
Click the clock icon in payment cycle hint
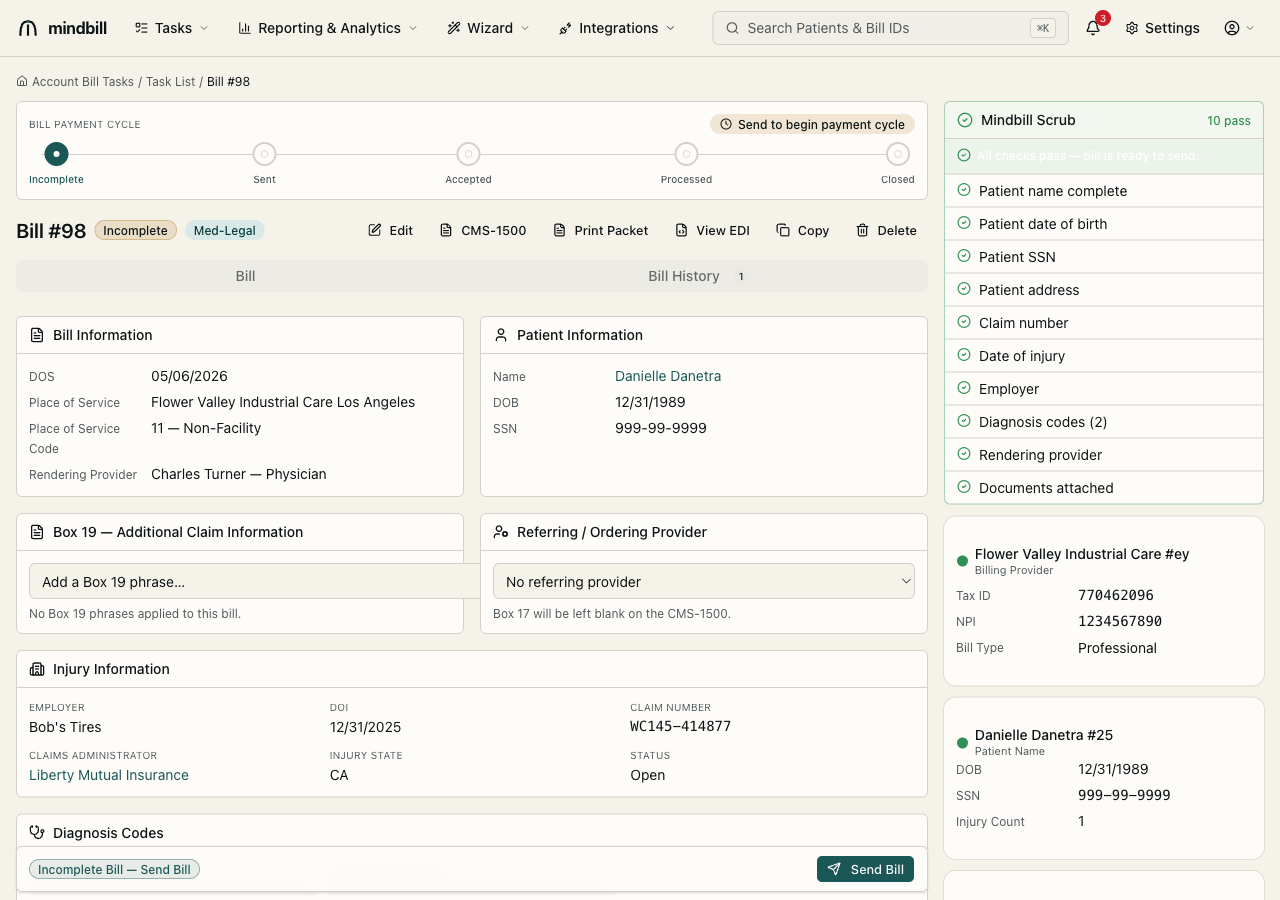(x=726, y=124)
